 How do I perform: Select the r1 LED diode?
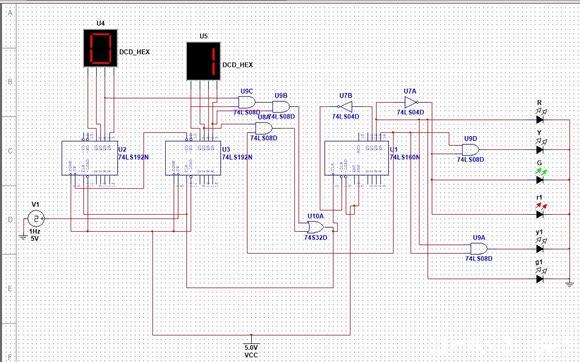pos(540,214)
